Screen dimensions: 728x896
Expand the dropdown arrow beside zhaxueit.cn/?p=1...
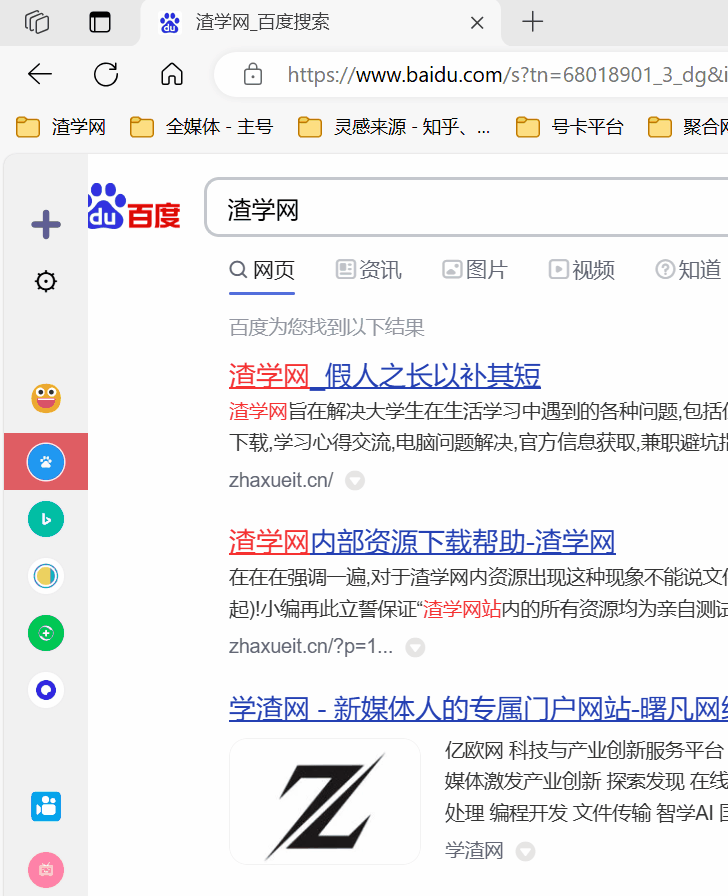pos(415,647)
